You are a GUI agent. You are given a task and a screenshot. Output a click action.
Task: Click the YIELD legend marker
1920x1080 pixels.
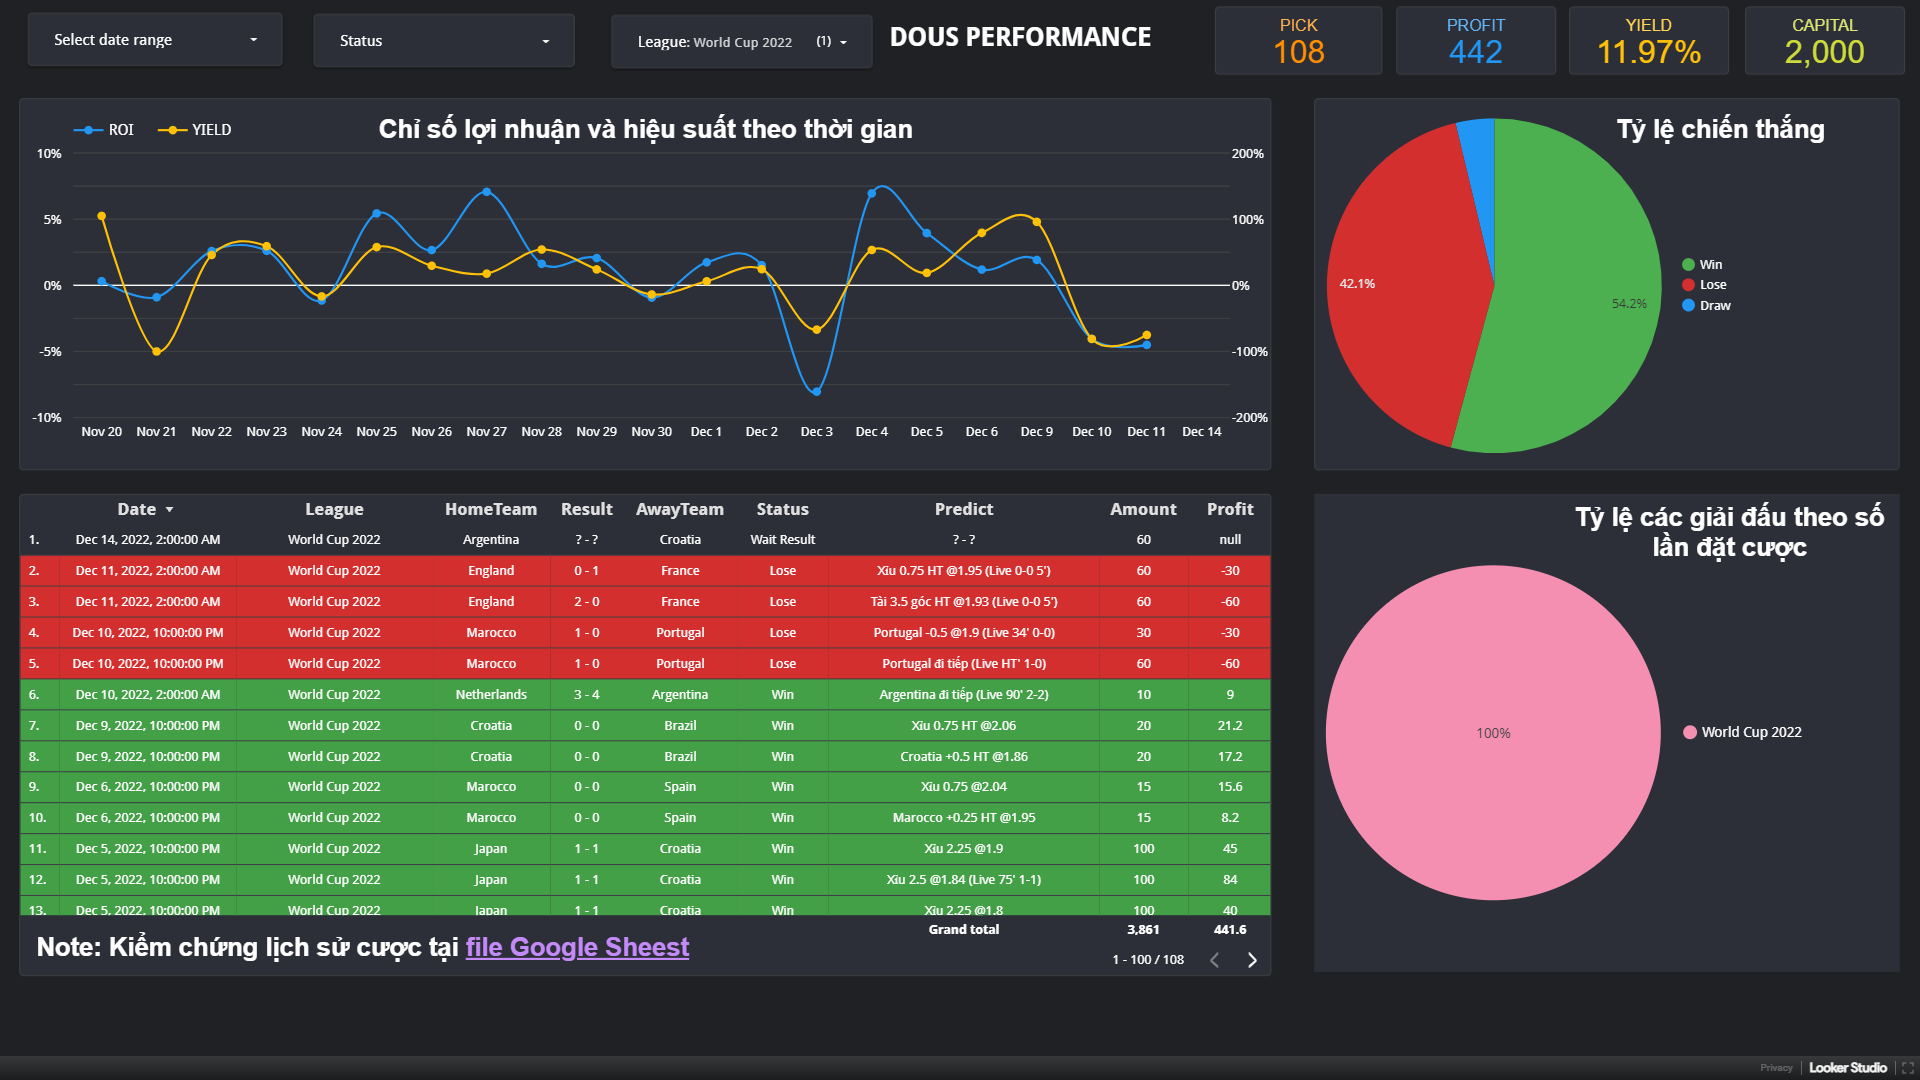tap(172, 130)
